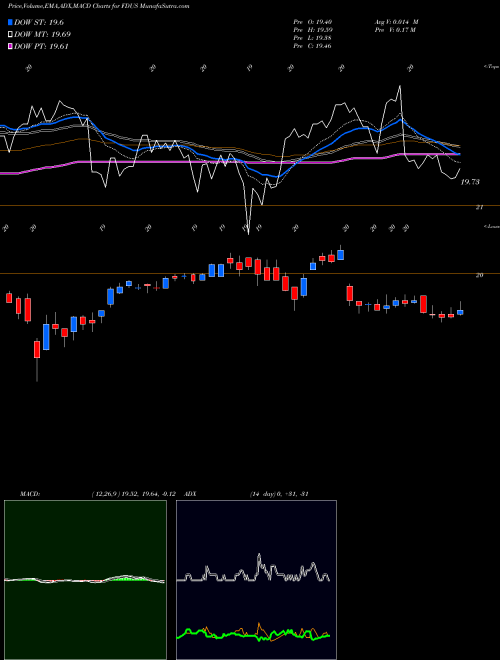500x660 pixels.
Task: Open the green MACD indicator panel
Action: (x=85, y=580)
